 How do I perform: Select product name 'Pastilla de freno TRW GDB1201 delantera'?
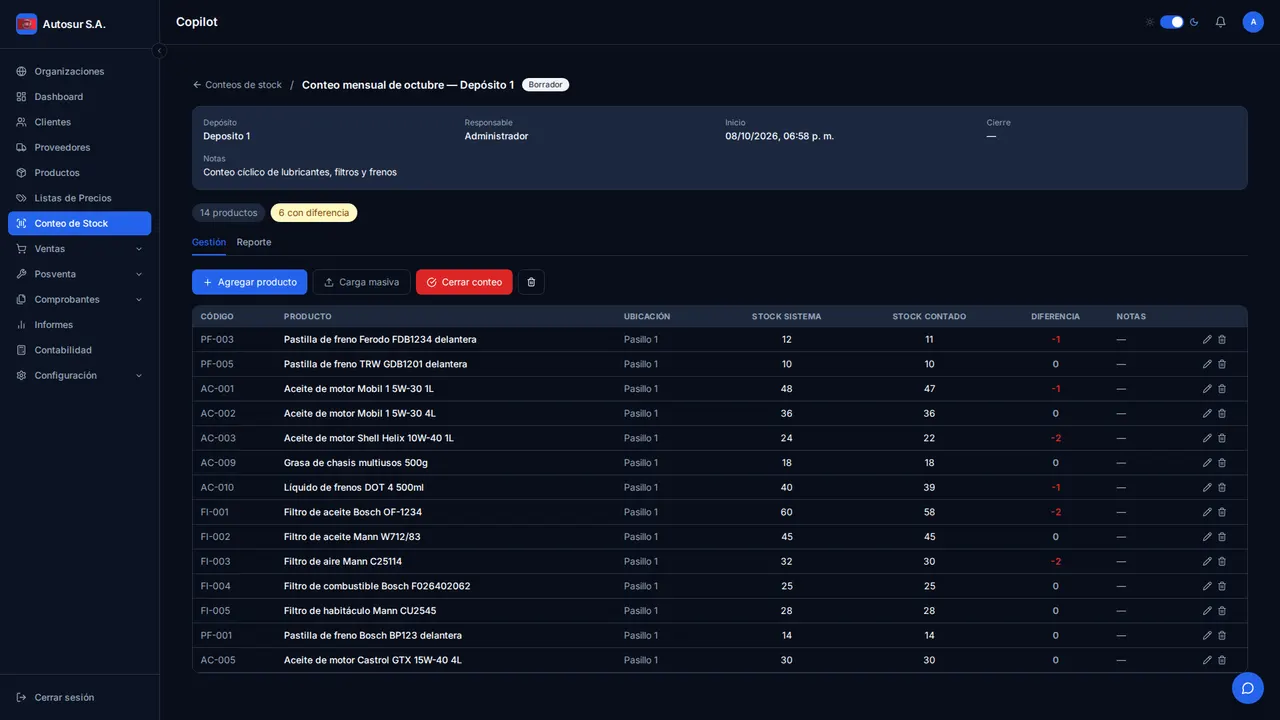click(x=375, y=364)
